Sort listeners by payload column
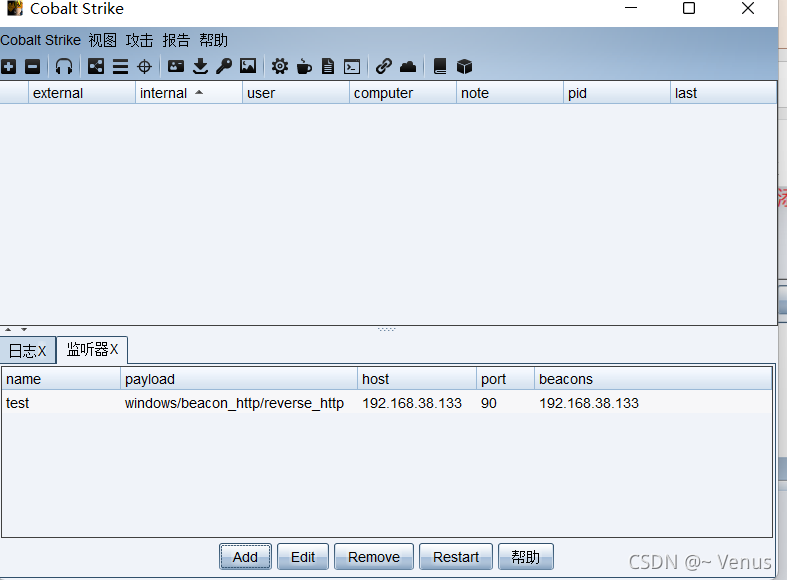Screen dimensions: 787x580 click(239, 379)
